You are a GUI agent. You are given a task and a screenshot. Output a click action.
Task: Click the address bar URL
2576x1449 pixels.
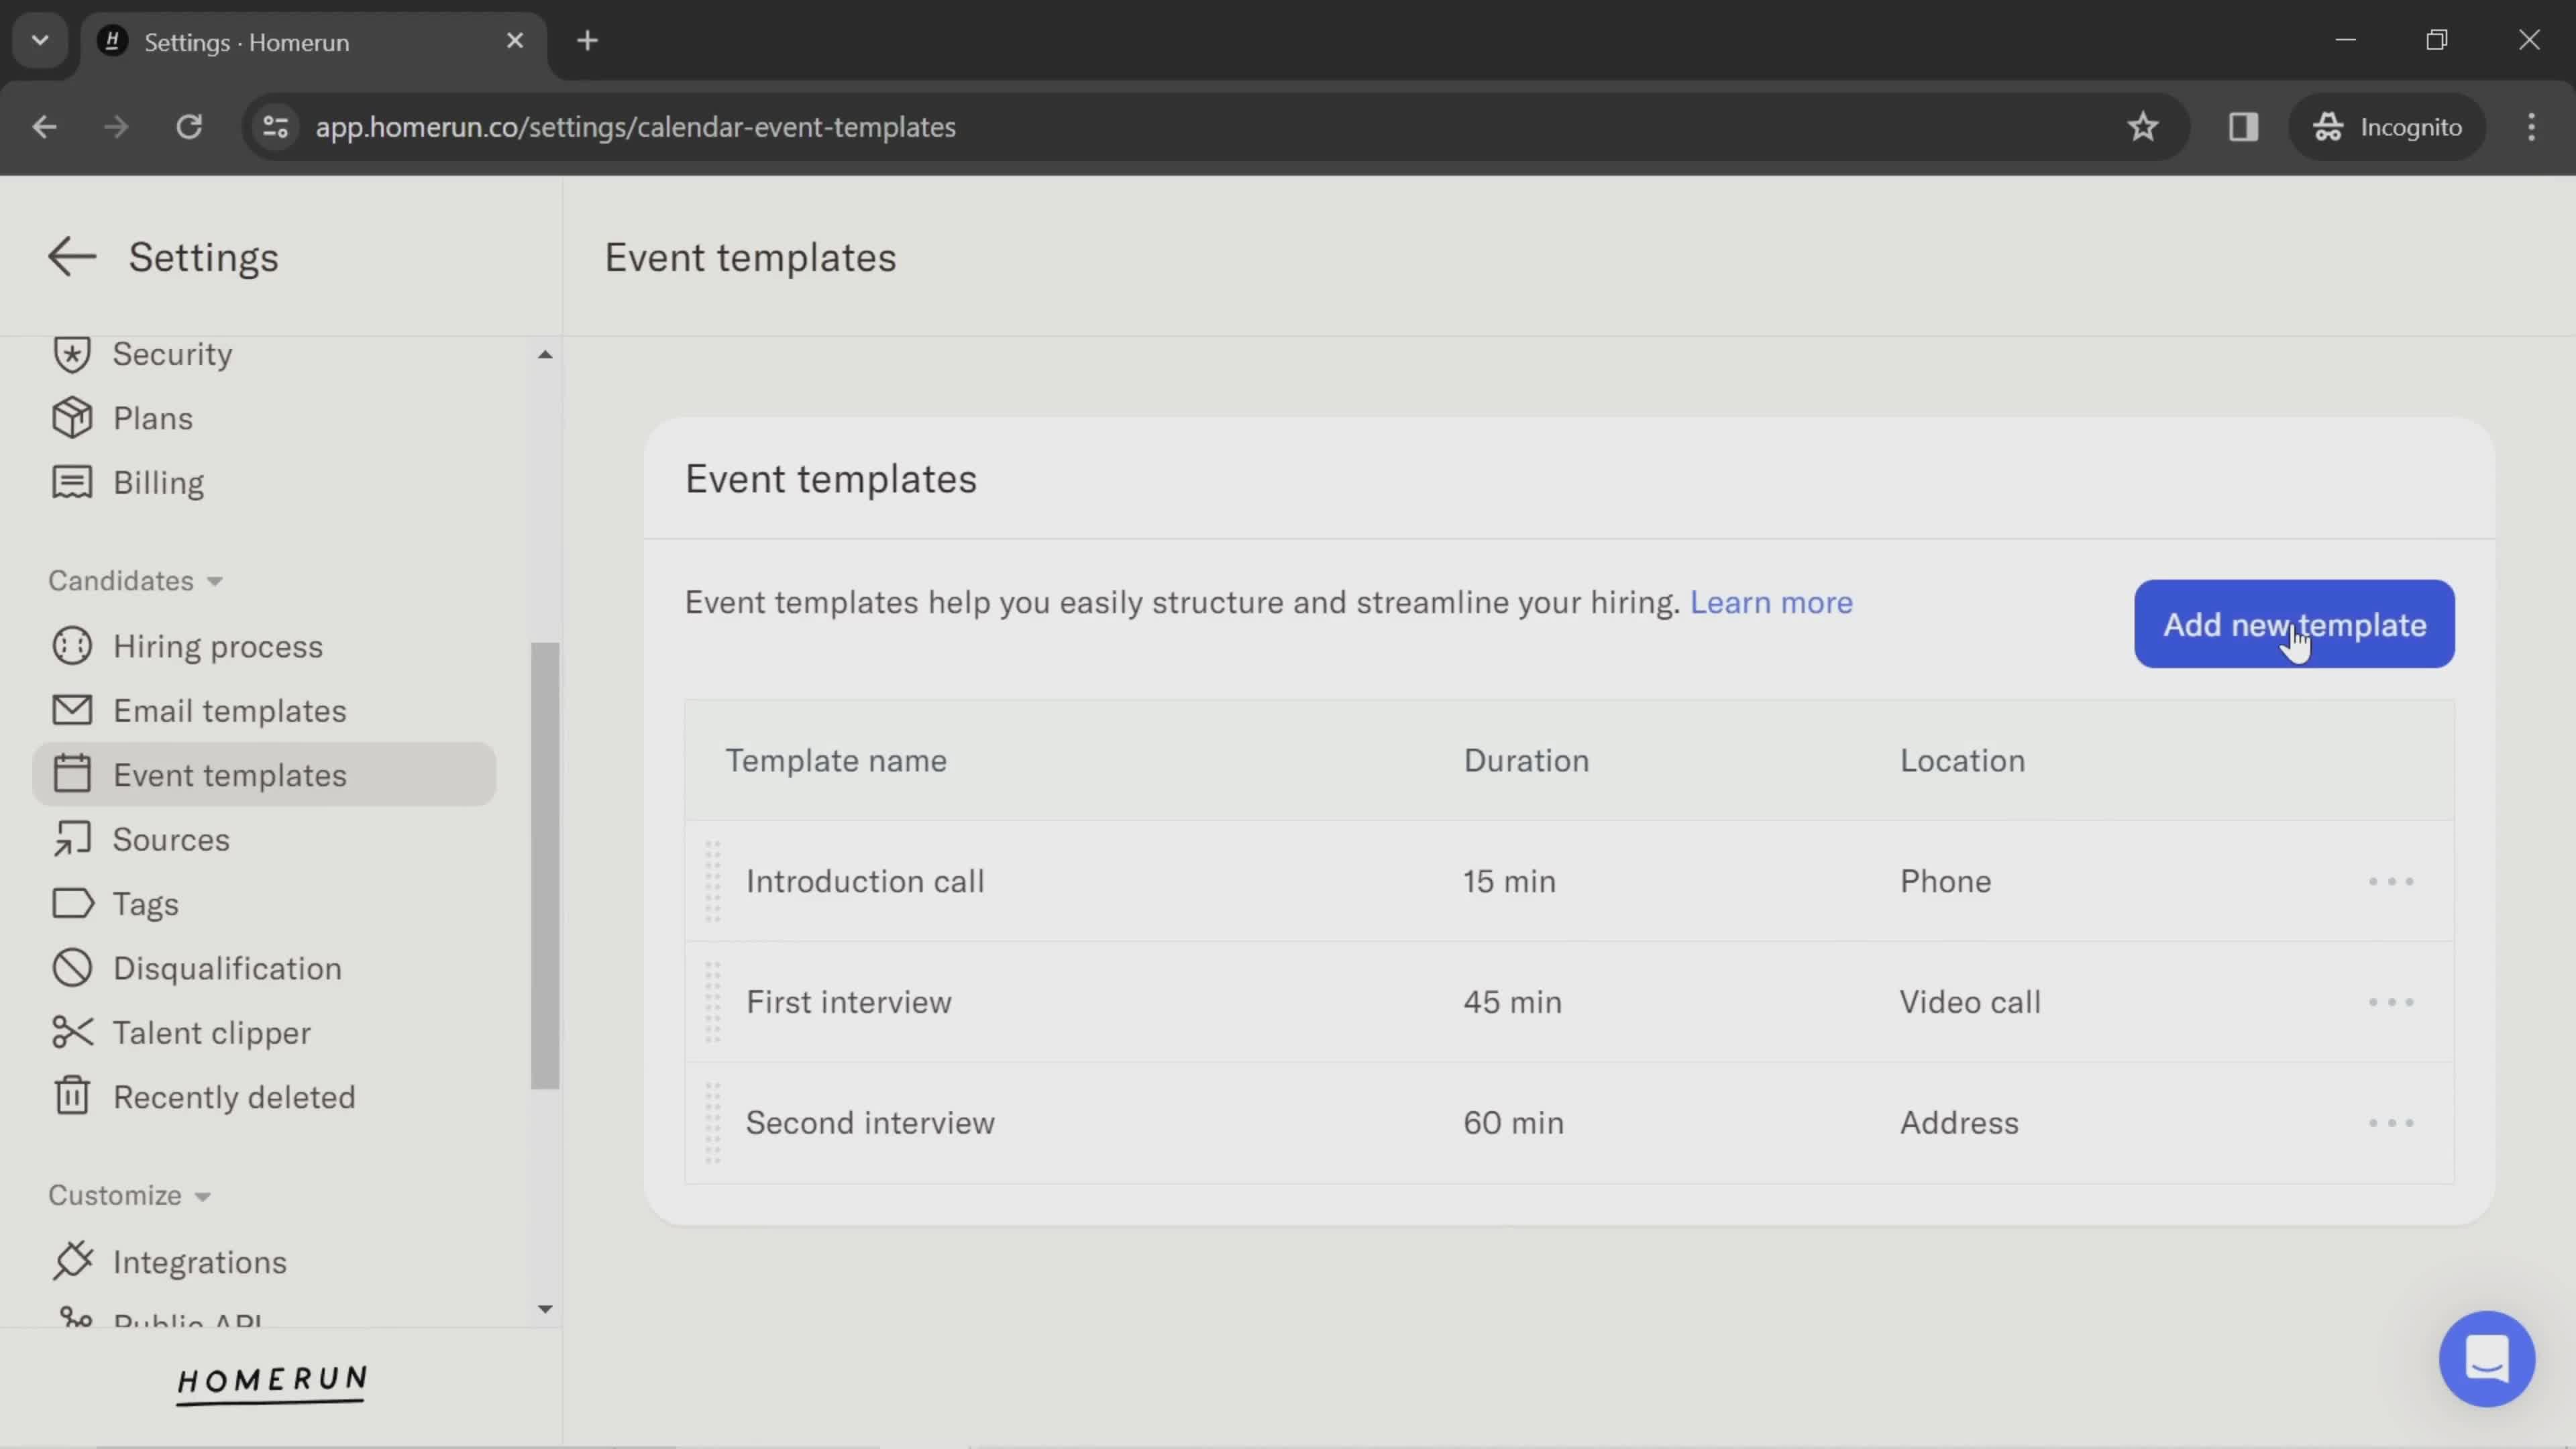coord(636,127)
